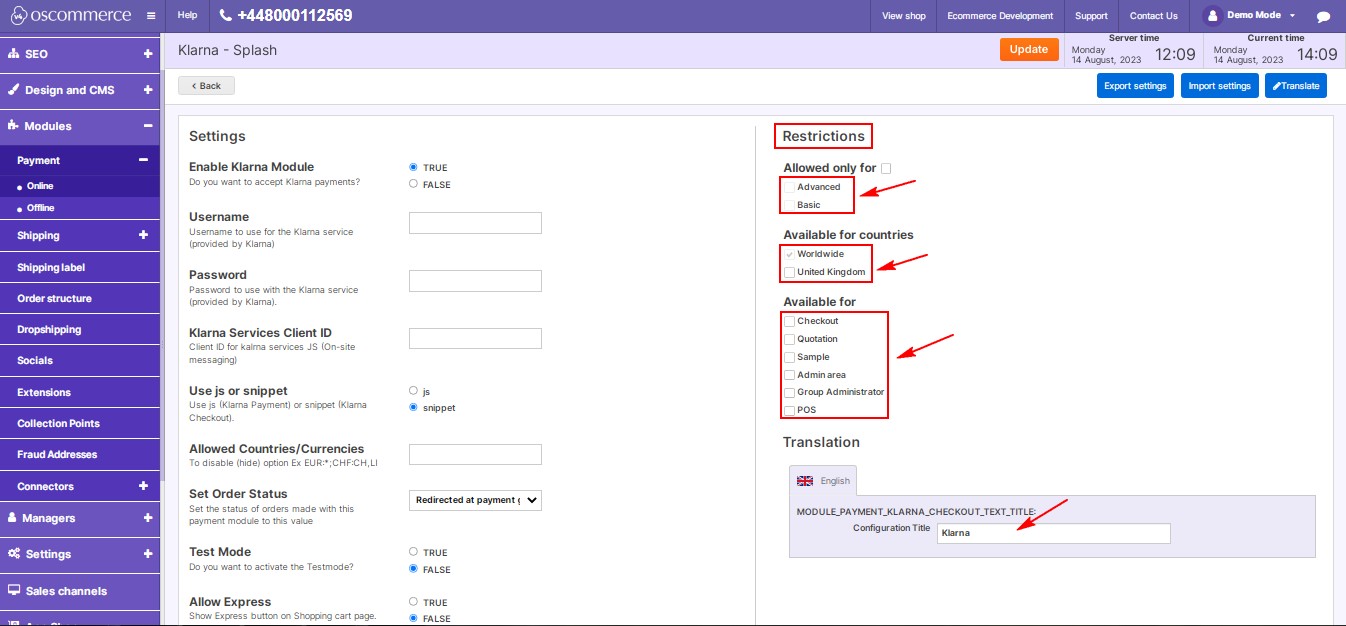Screen dimensions: 1346x626
Task: Open the Demo Mode dropdown arrow
Action: tap(1292, 16)
